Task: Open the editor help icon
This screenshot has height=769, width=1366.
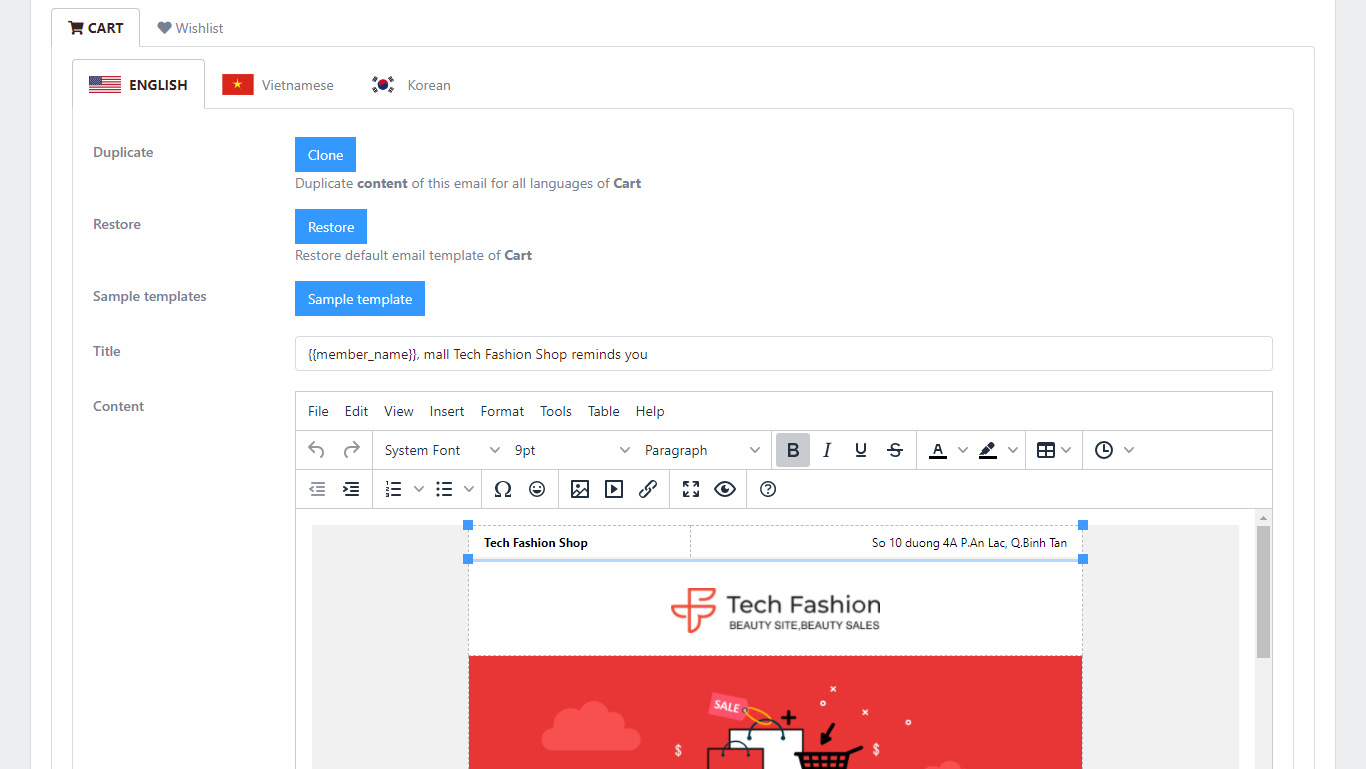Action: point(768,489)
